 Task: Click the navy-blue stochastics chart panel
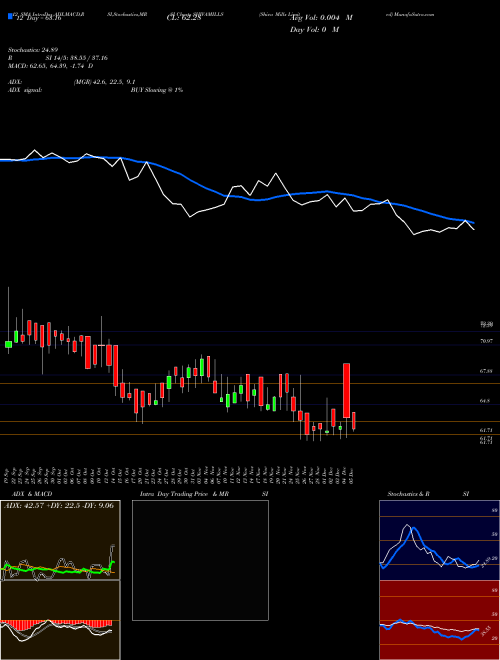click(x=439, y=540)
